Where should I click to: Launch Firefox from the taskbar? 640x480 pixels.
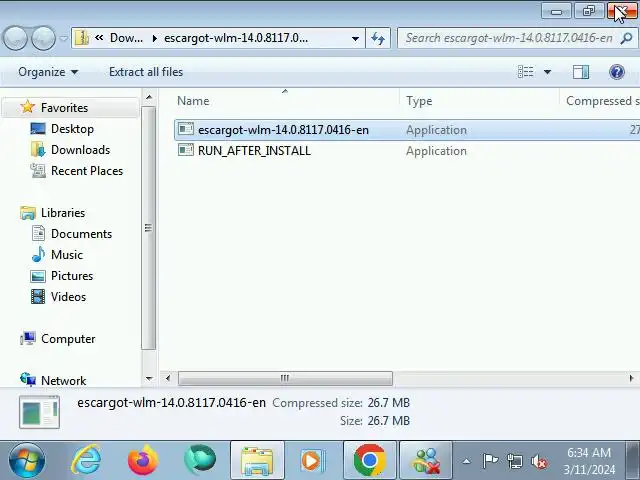tap(143, 460)
